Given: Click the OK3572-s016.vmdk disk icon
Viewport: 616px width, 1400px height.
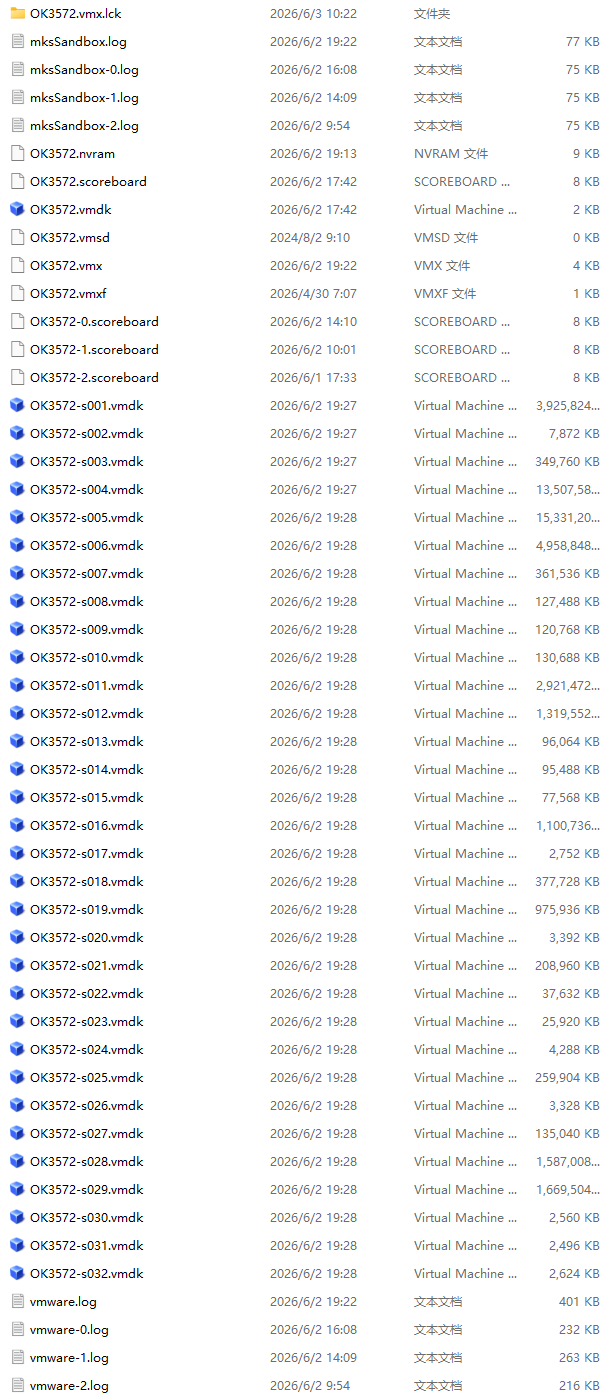Looking at the screenshot, I should [x=17, y=826].
